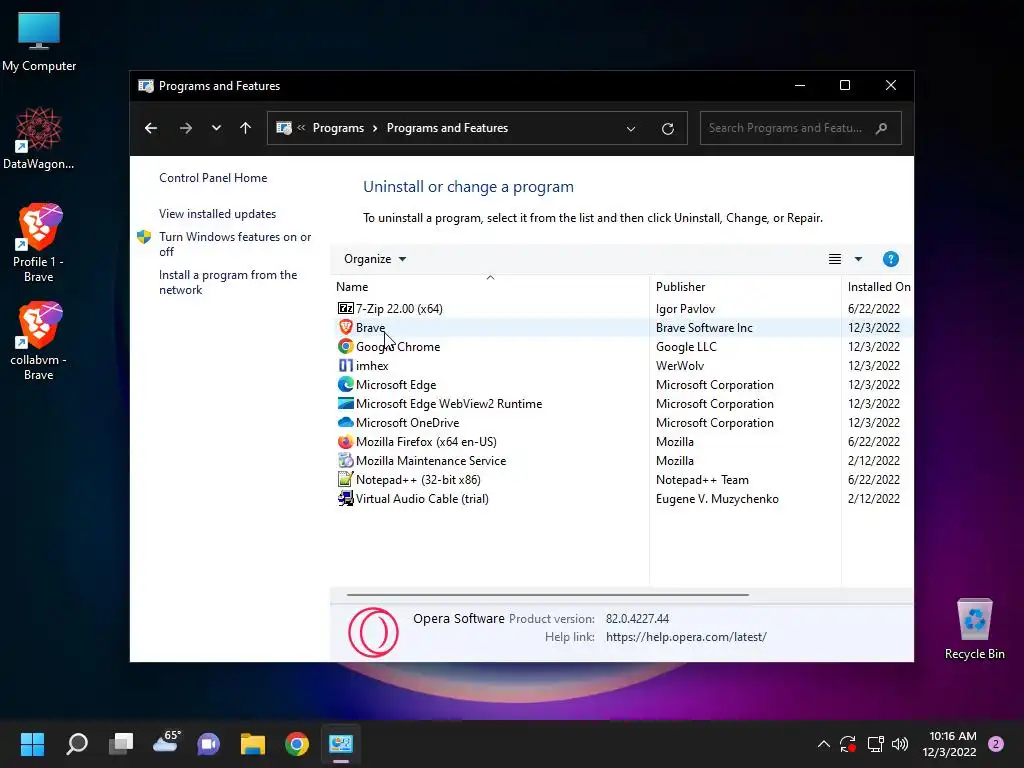Select Eugene V. Muzychenko publisher cell
1024x768 pixels.
(x=717, y=498)
